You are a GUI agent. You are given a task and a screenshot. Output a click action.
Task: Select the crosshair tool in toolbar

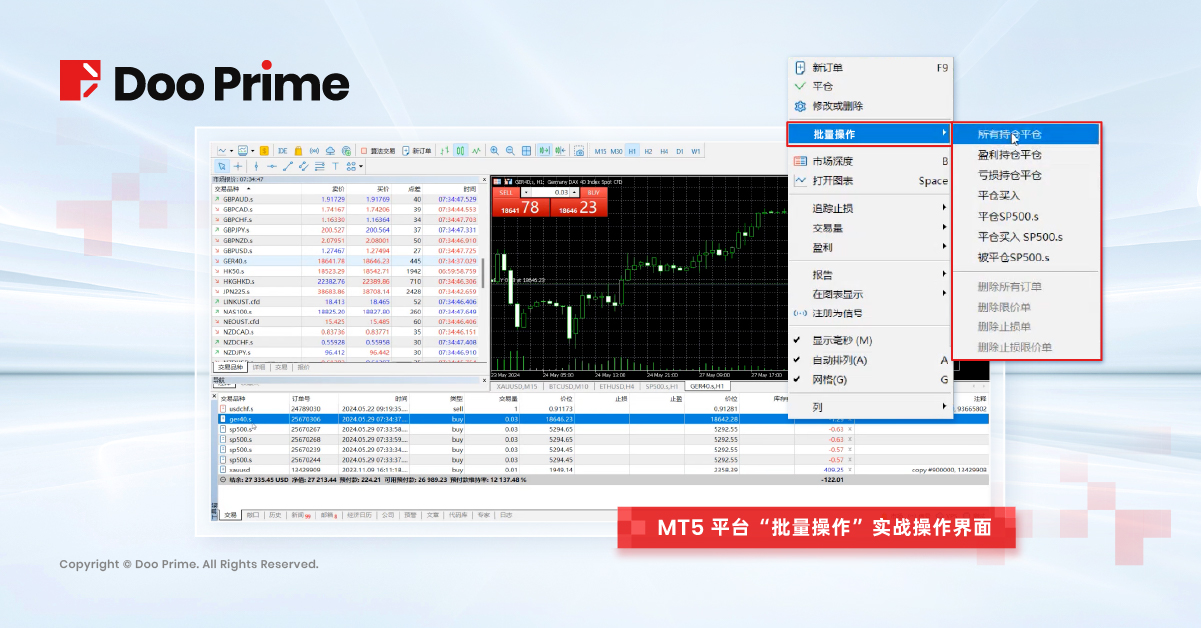coord(238,166)
